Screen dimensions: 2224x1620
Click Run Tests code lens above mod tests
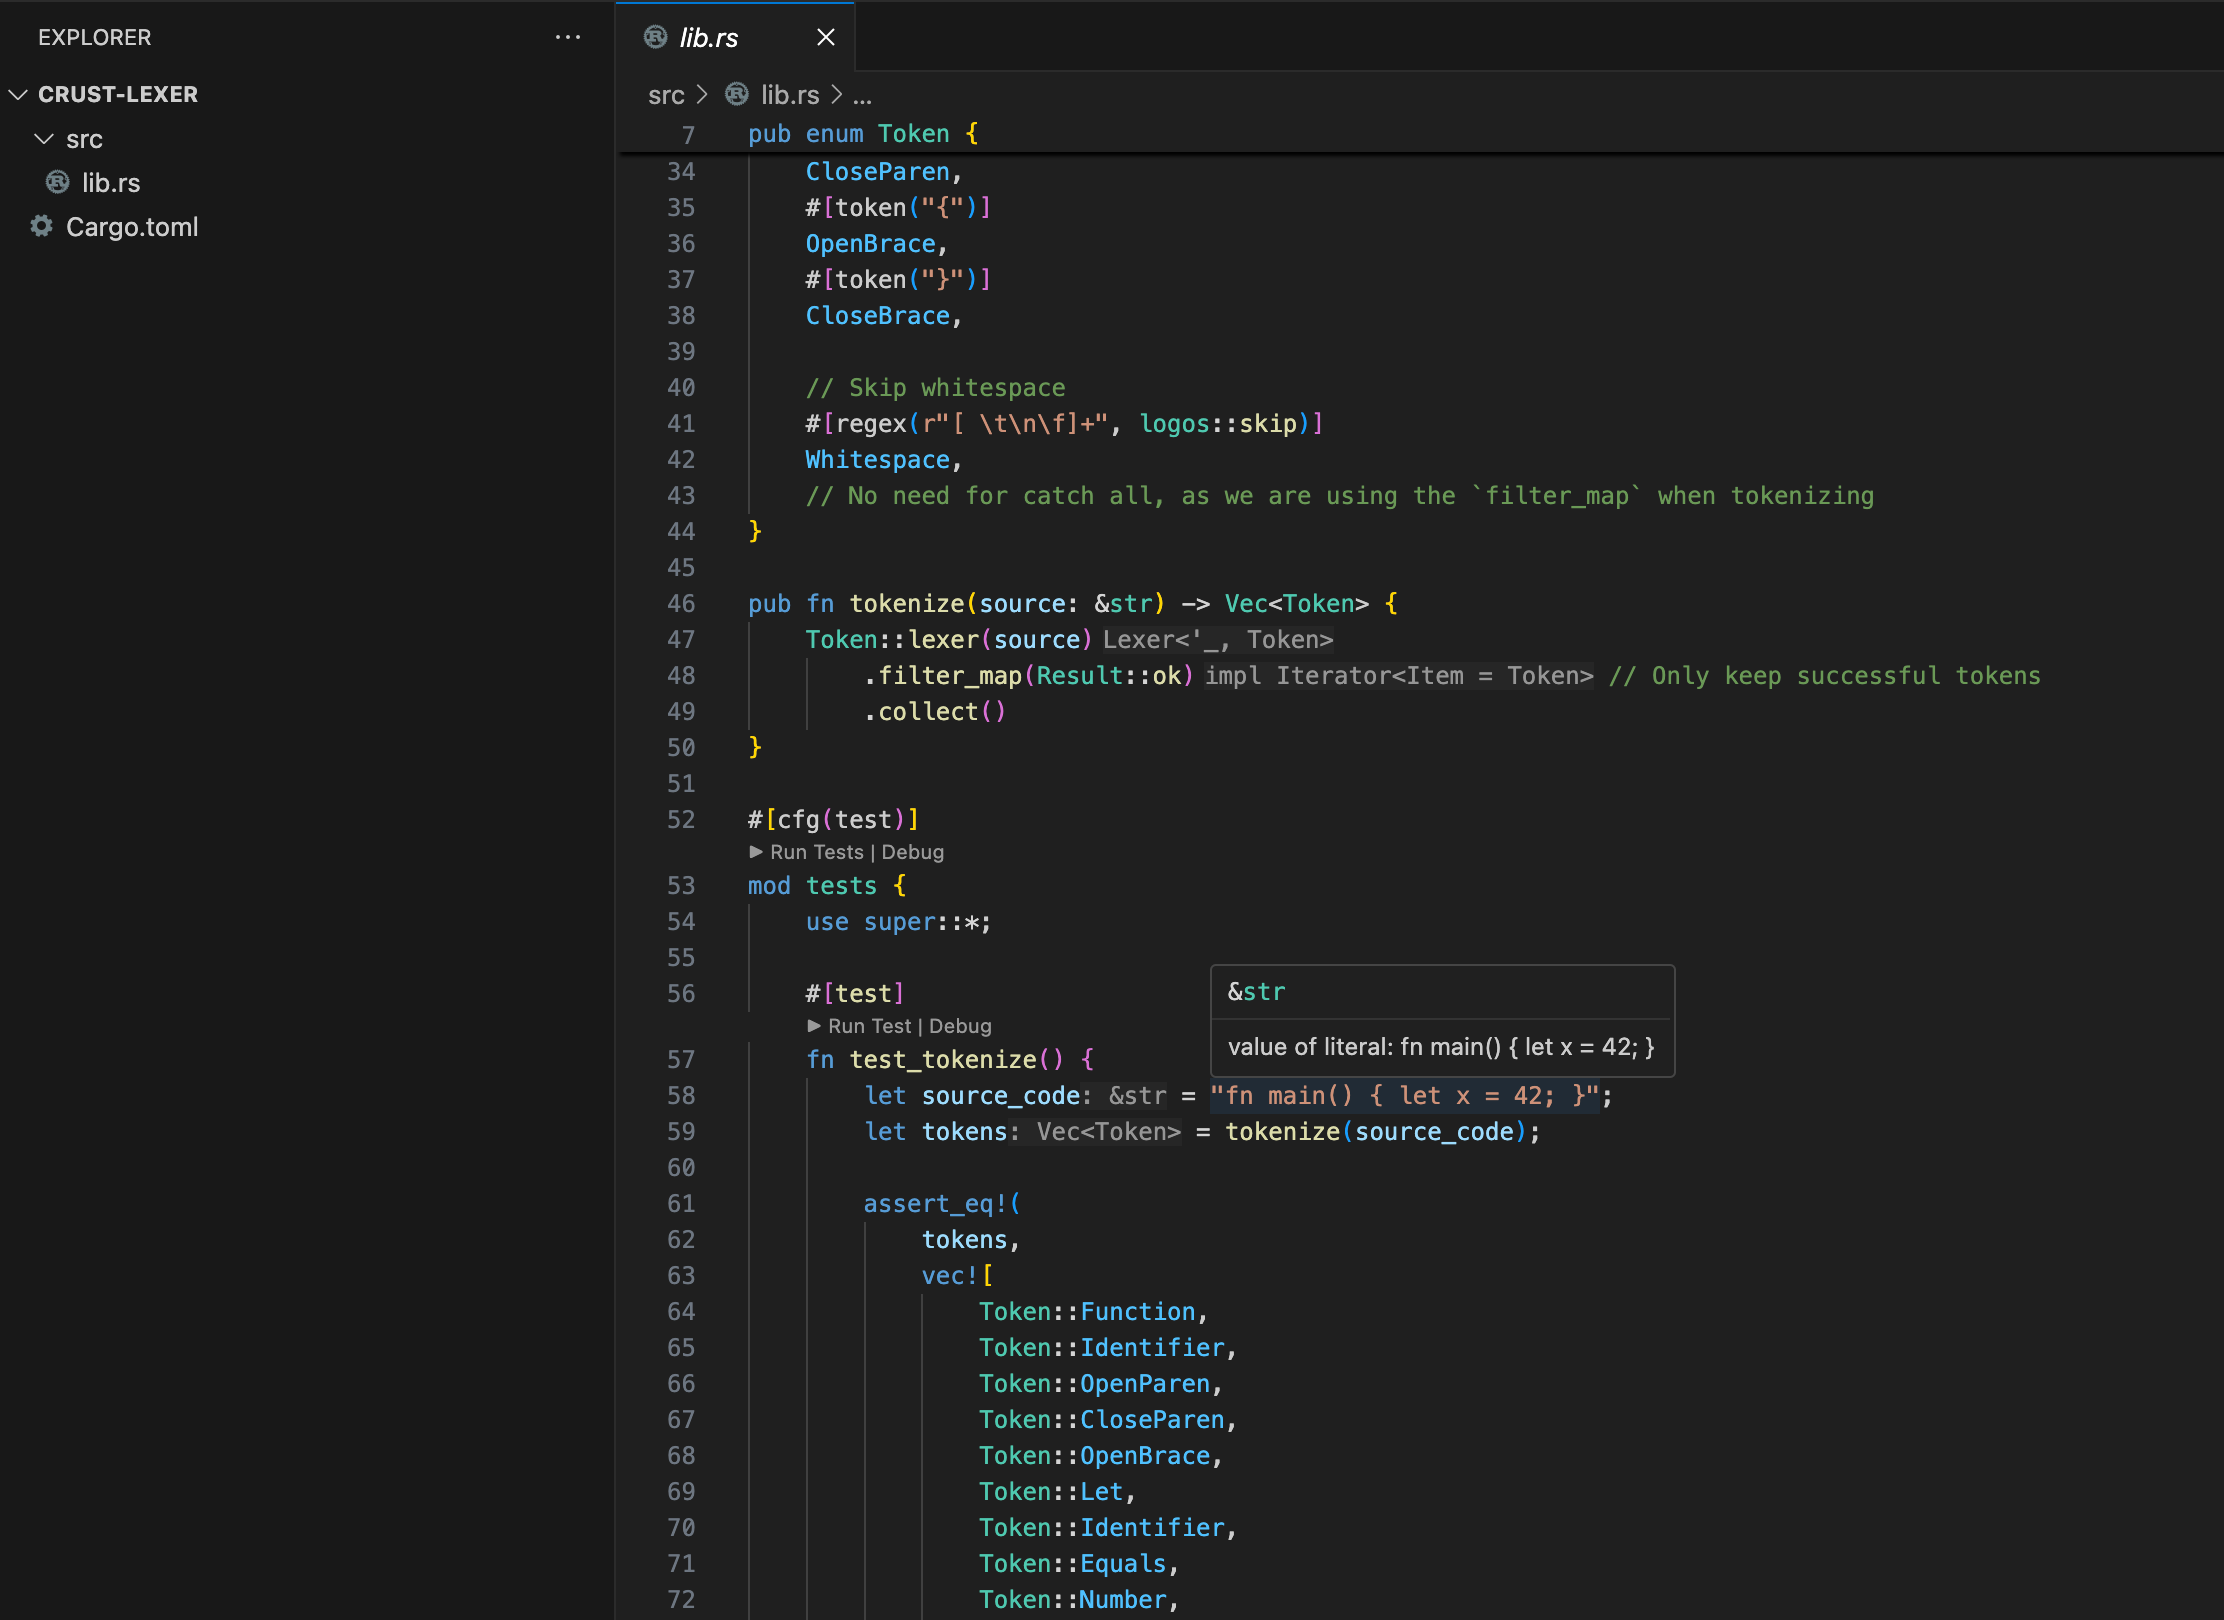(816, 852)
